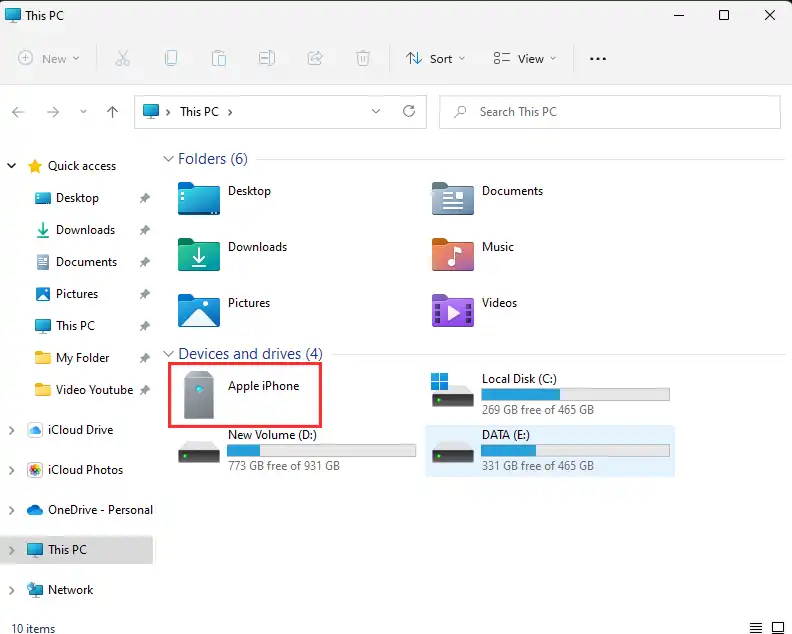Click the Quick access label

[x=82, y=166]
